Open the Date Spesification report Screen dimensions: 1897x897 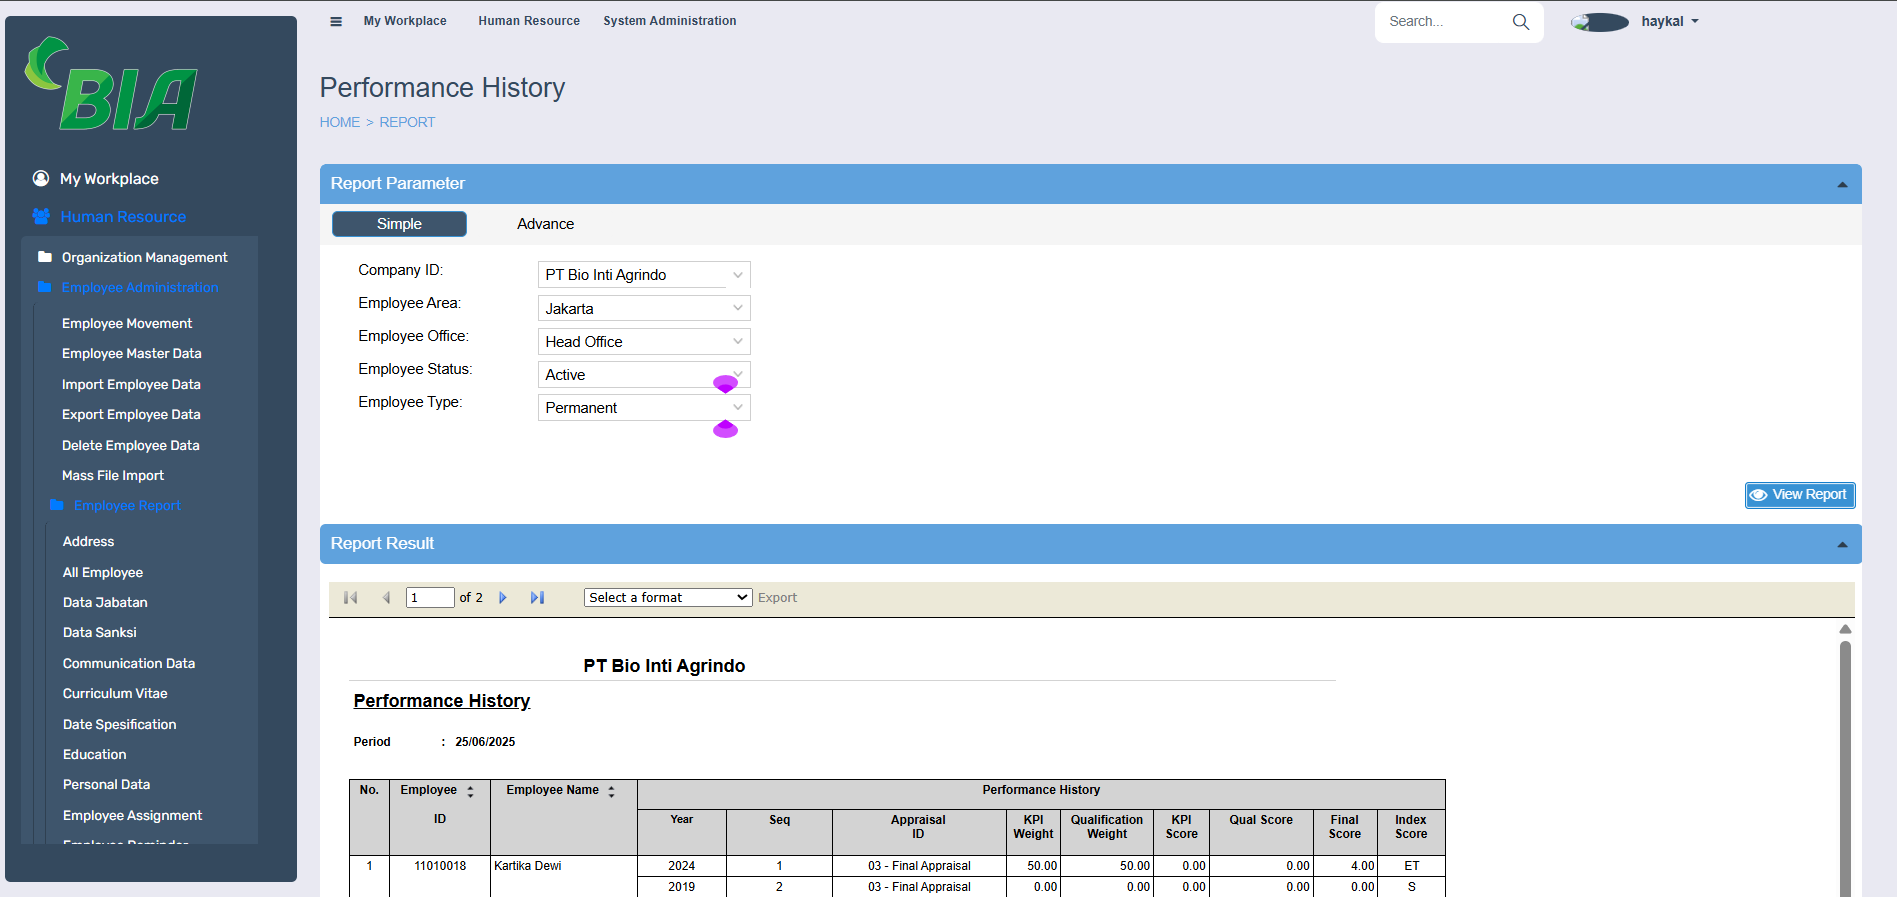pyautogui.click(x=120, y=725)
